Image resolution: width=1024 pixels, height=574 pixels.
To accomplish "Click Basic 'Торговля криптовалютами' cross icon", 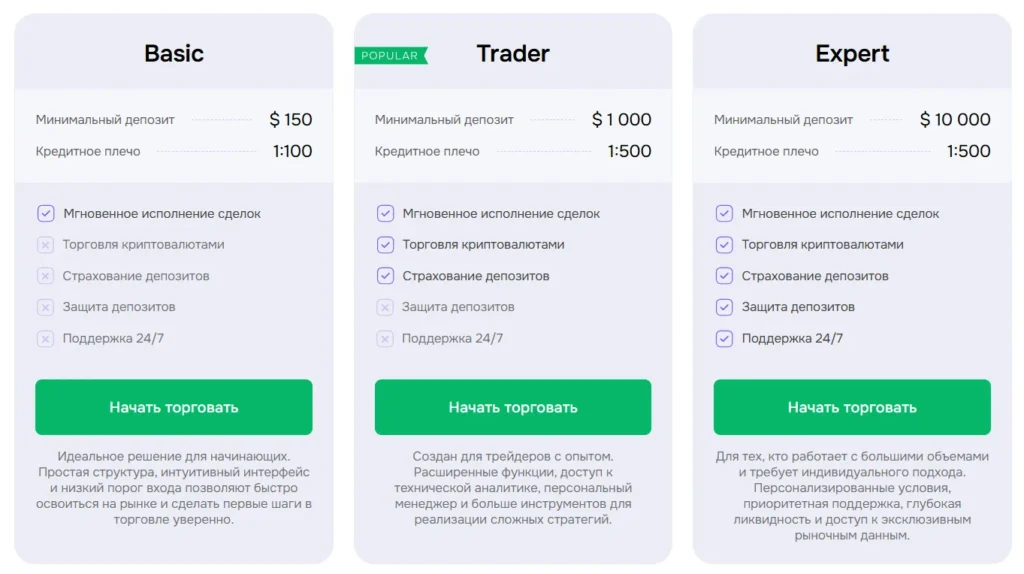I will 46,245.
